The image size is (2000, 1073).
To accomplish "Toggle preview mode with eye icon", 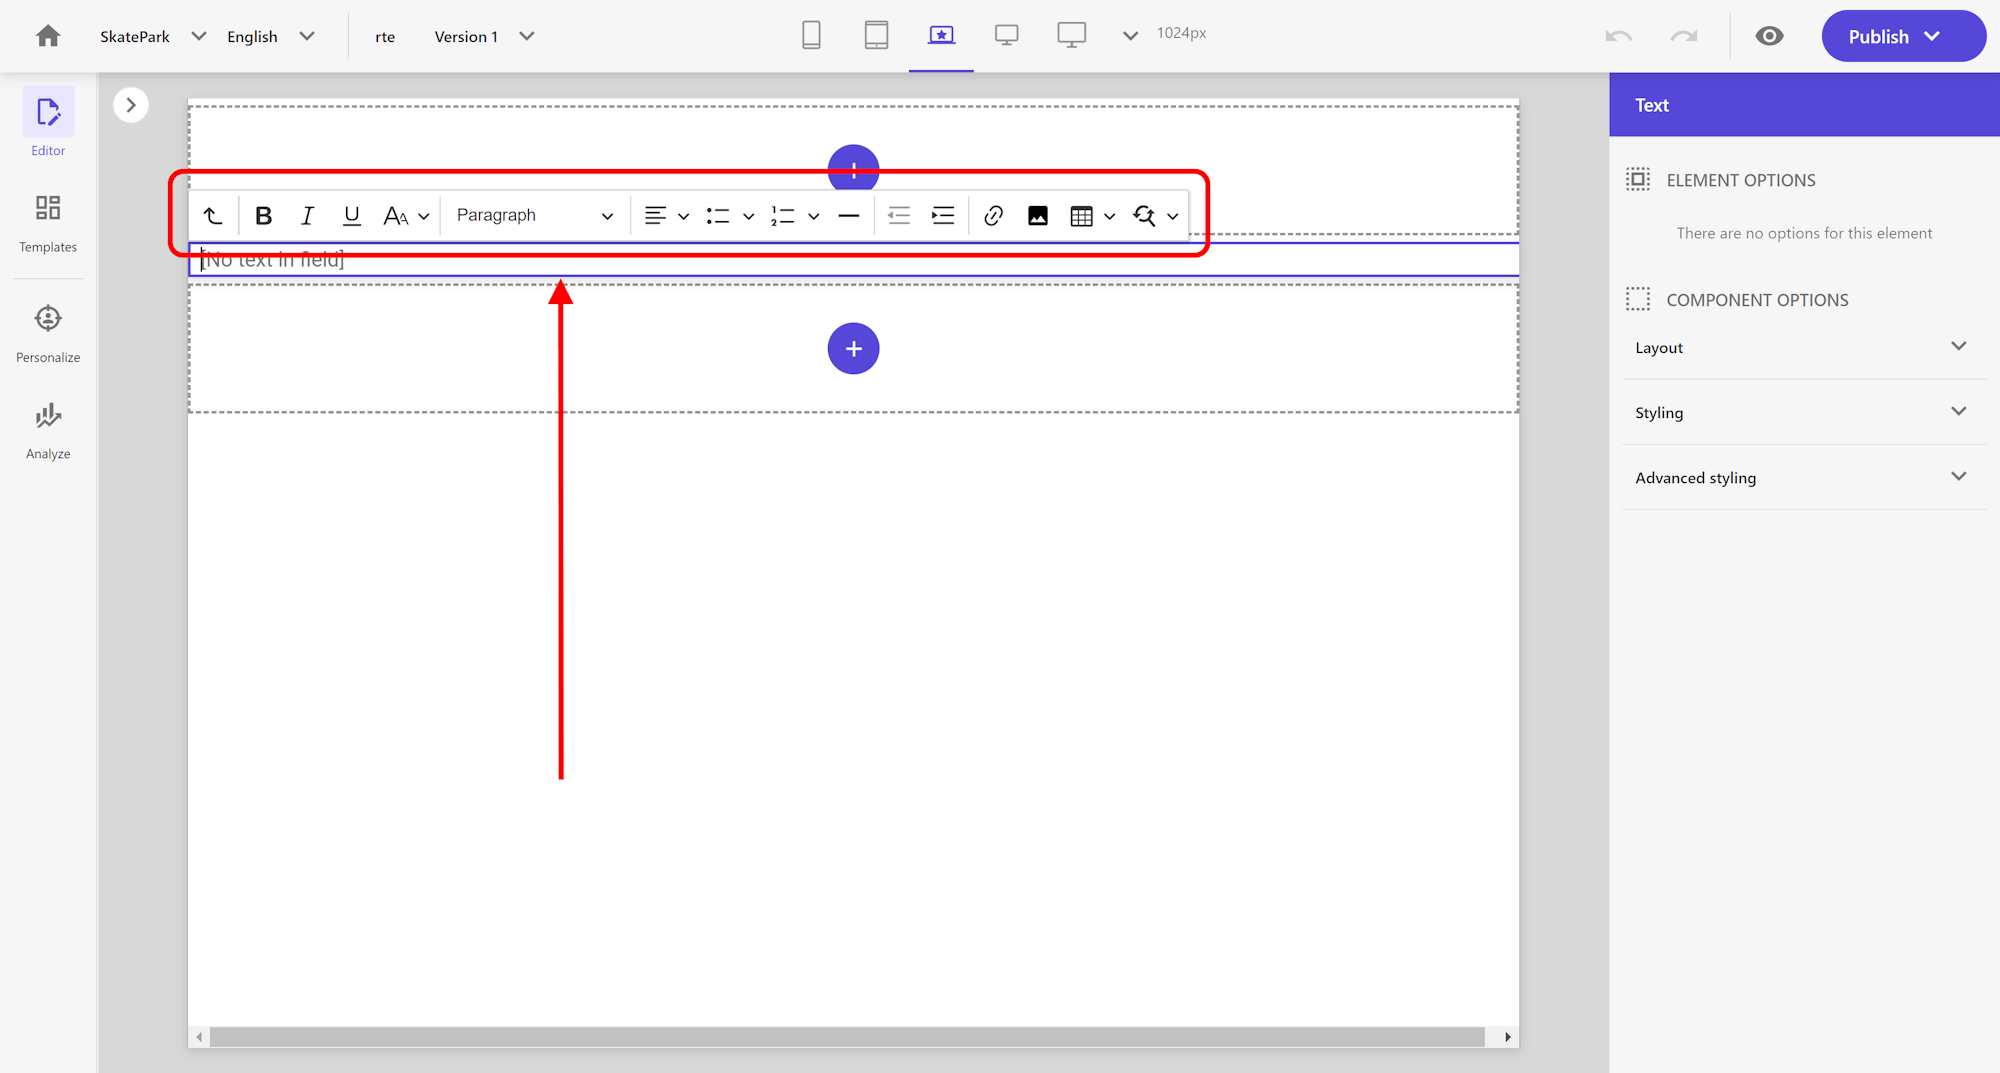I will point(1769,37).
